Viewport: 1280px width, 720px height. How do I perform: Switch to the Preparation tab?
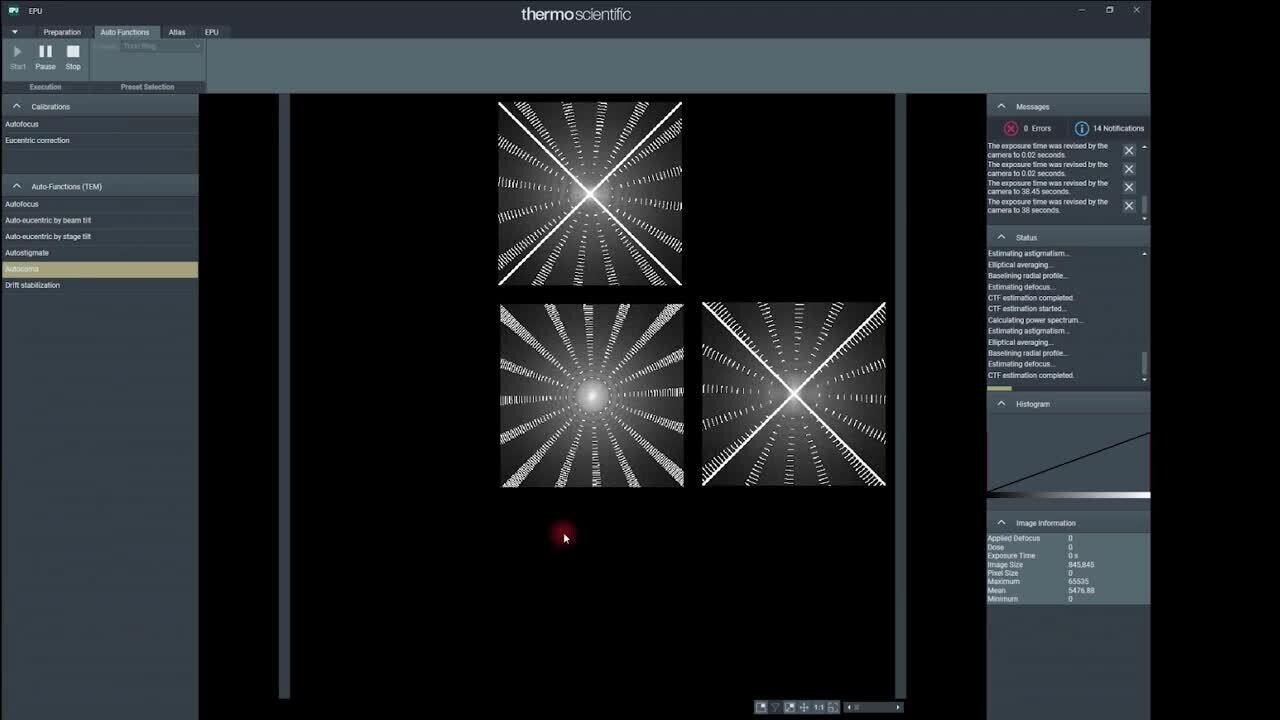pos(62,32)
